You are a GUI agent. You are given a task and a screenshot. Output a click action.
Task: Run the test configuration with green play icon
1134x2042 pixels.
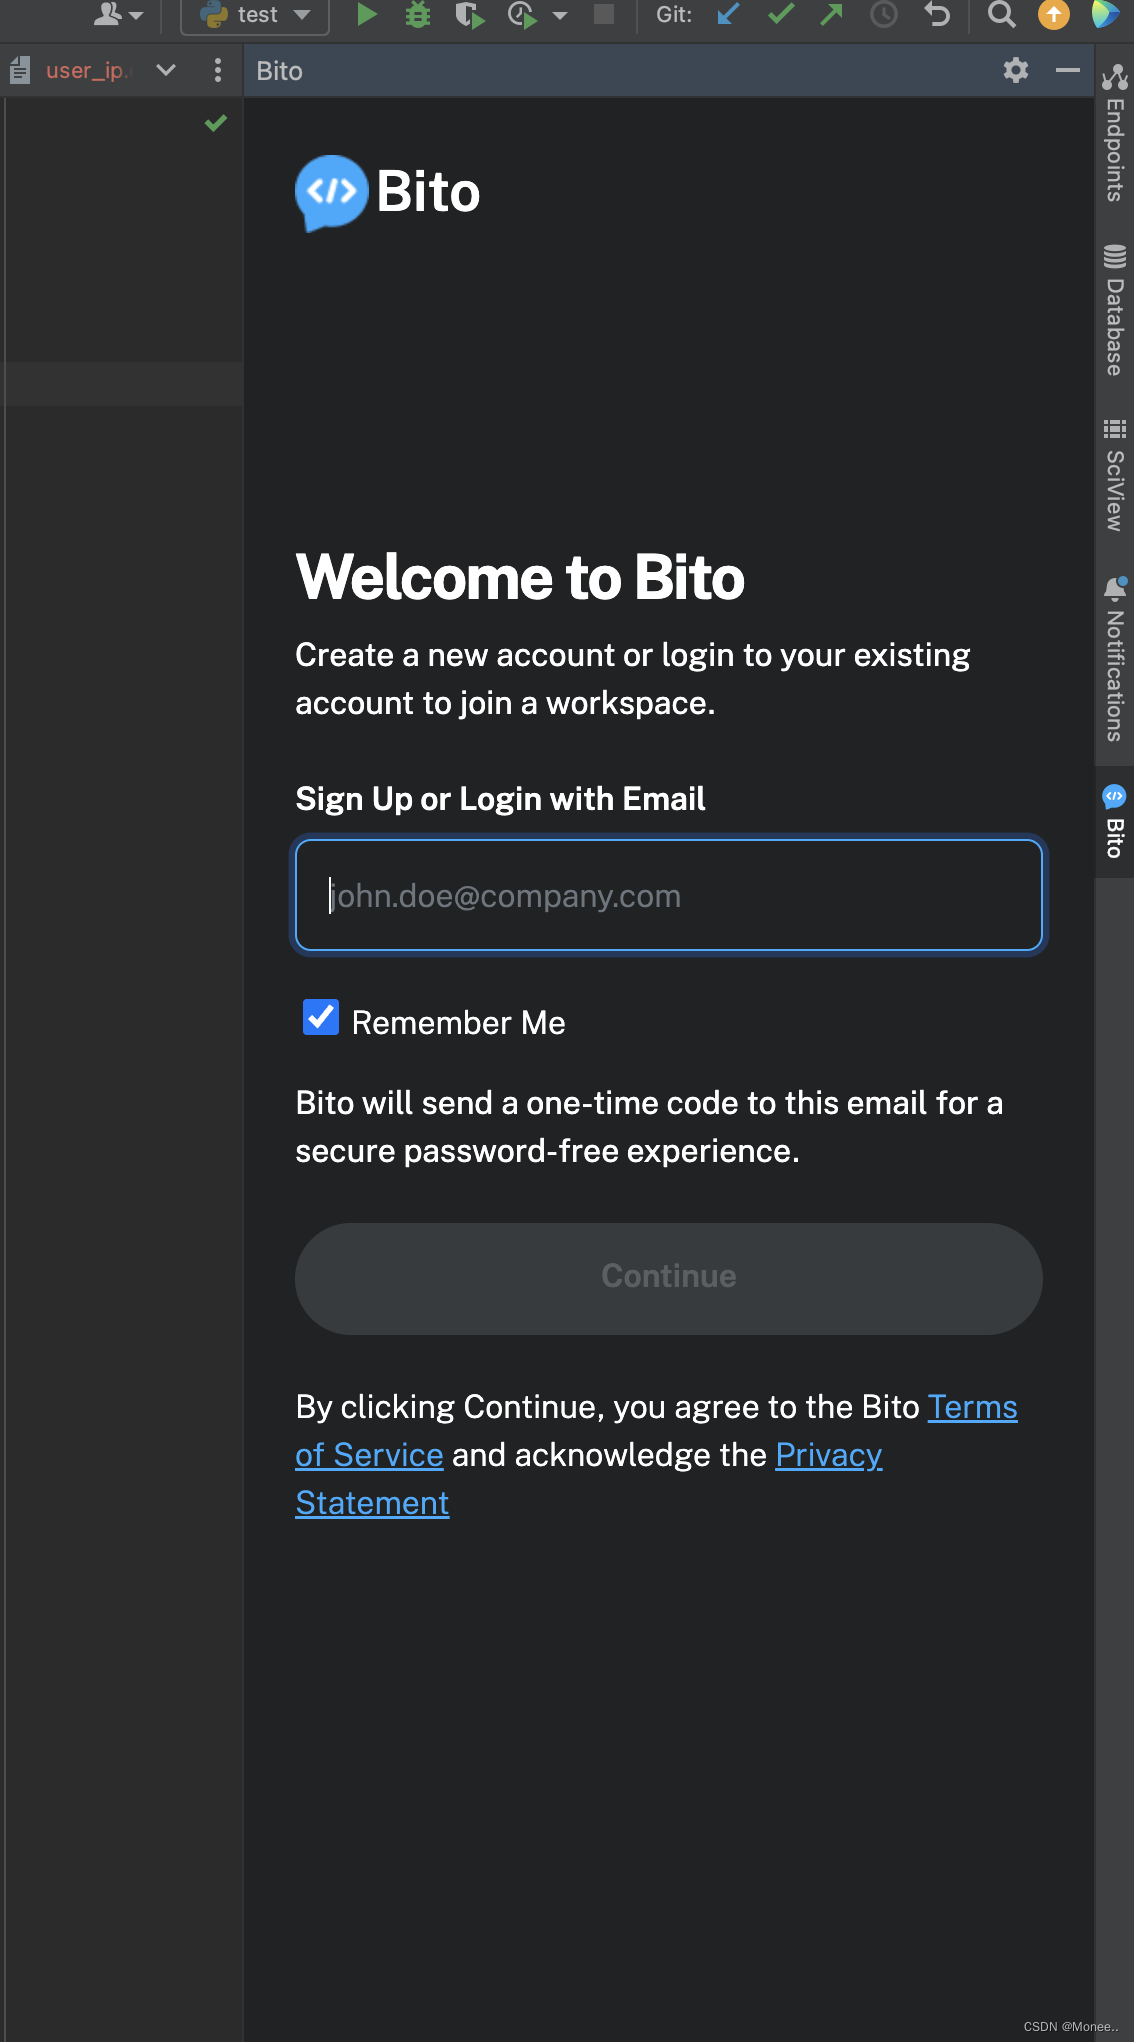coord(367,14)
